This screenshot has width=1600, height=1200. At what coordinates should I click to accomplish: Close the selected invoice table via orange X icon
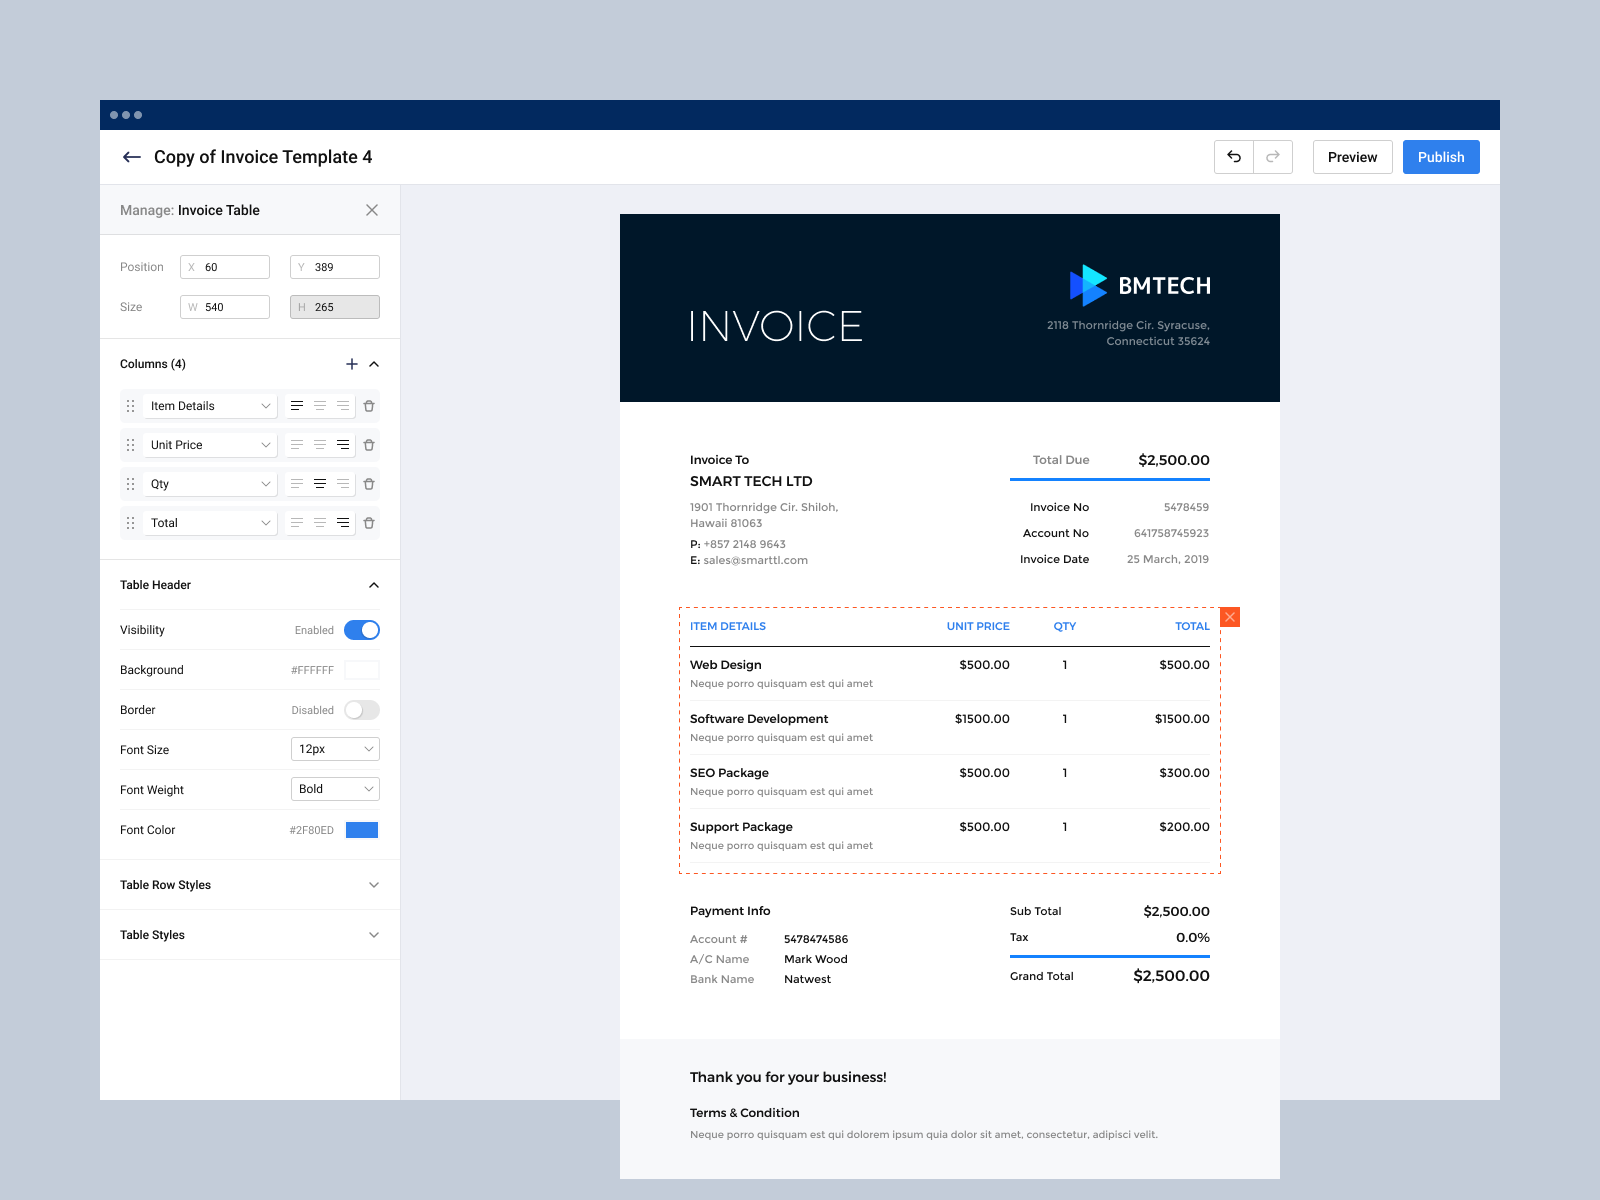click(1229, 617)
